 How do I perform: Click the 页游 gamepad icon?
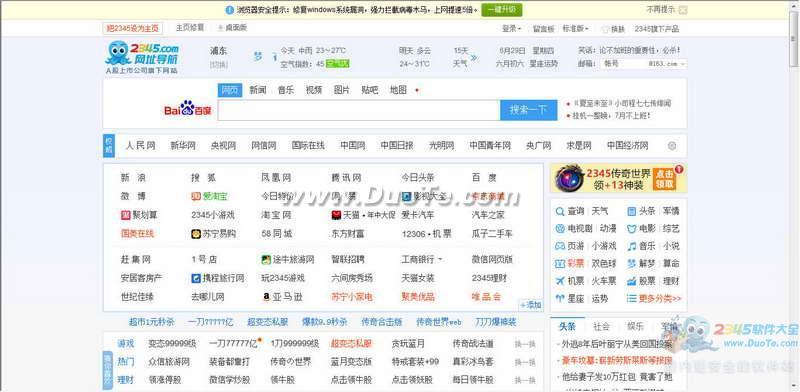pyautogui.click(x=560, y=246)
